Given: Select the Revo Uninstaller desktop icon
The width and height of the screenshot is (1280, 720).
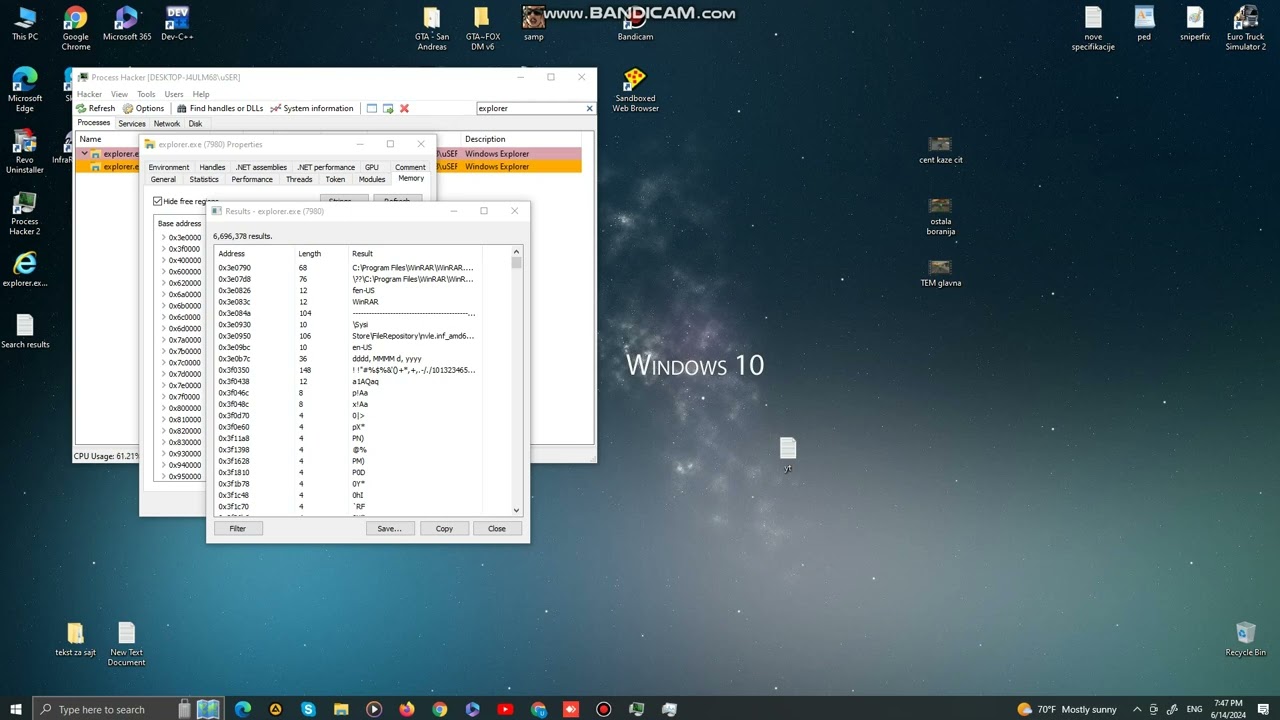Looking at the screenshot, I should (25, 152).
